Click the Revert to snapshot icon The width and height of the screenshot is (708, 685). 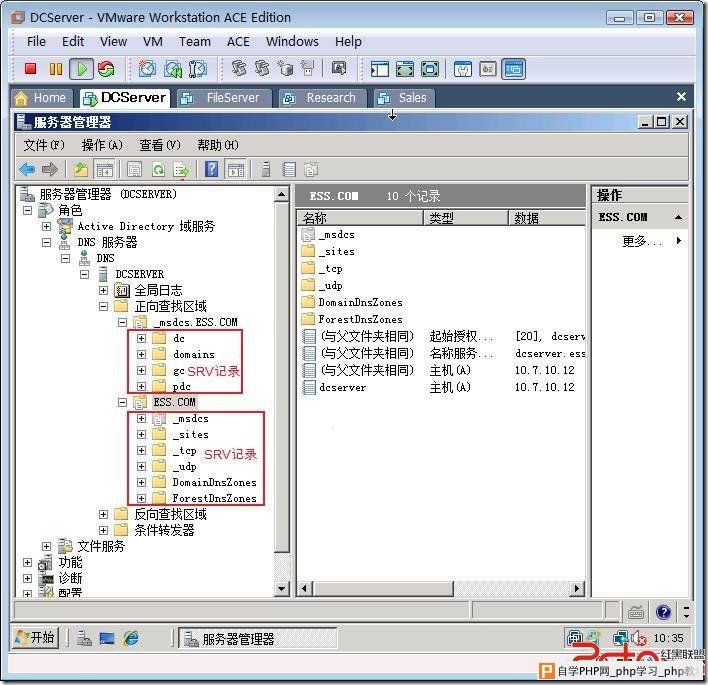(x=172, y=69)
